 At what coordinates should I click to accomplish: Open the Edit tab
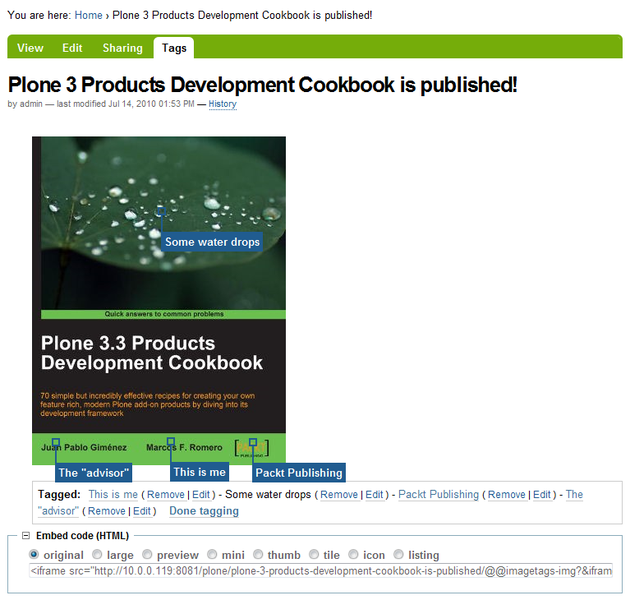coord(72,48)
